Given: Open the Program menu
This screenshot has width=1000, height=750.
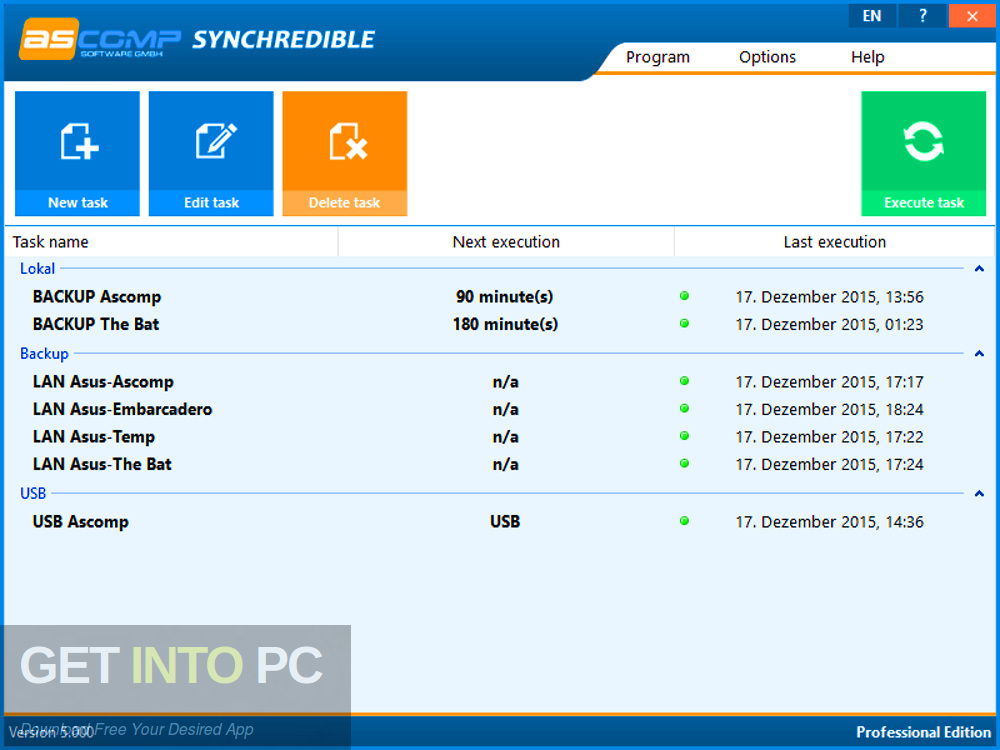Looking at the screenshot, I should click(658, 57).
